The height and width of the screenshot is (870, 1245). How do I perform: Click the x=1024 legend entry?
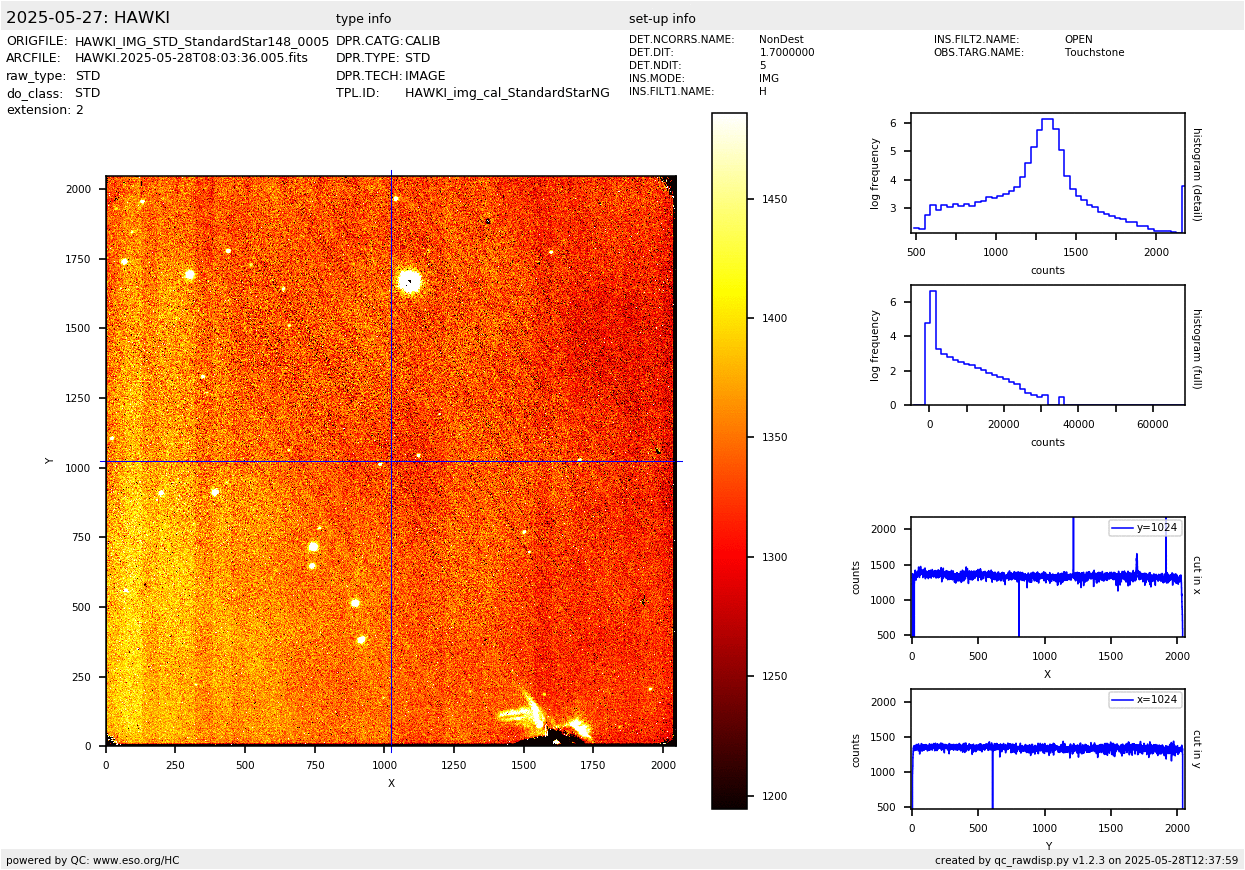point(1145,700)
